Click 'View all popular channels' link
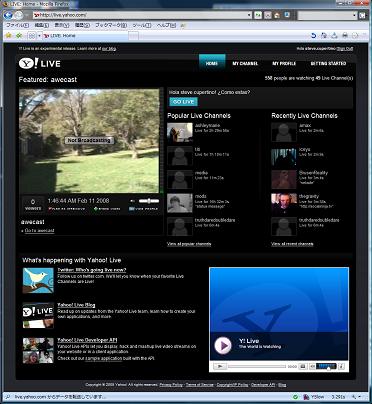 (189, 244)
